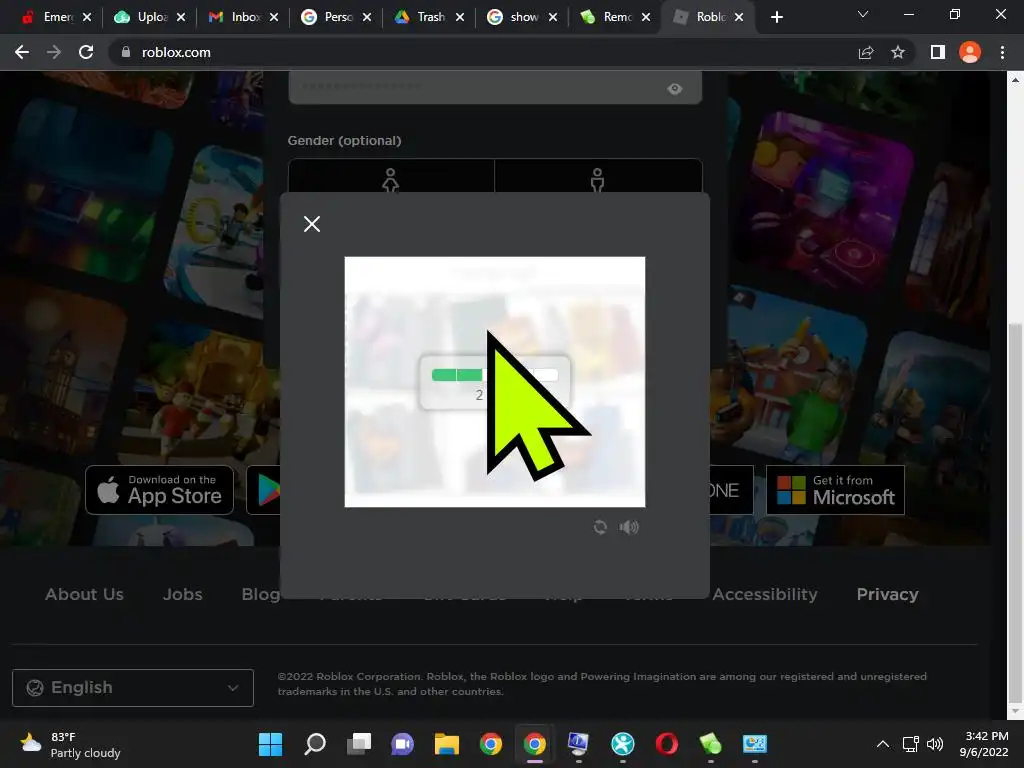1024x768 pixels.
Task: View site information lock icon
Action: [126, 52]
